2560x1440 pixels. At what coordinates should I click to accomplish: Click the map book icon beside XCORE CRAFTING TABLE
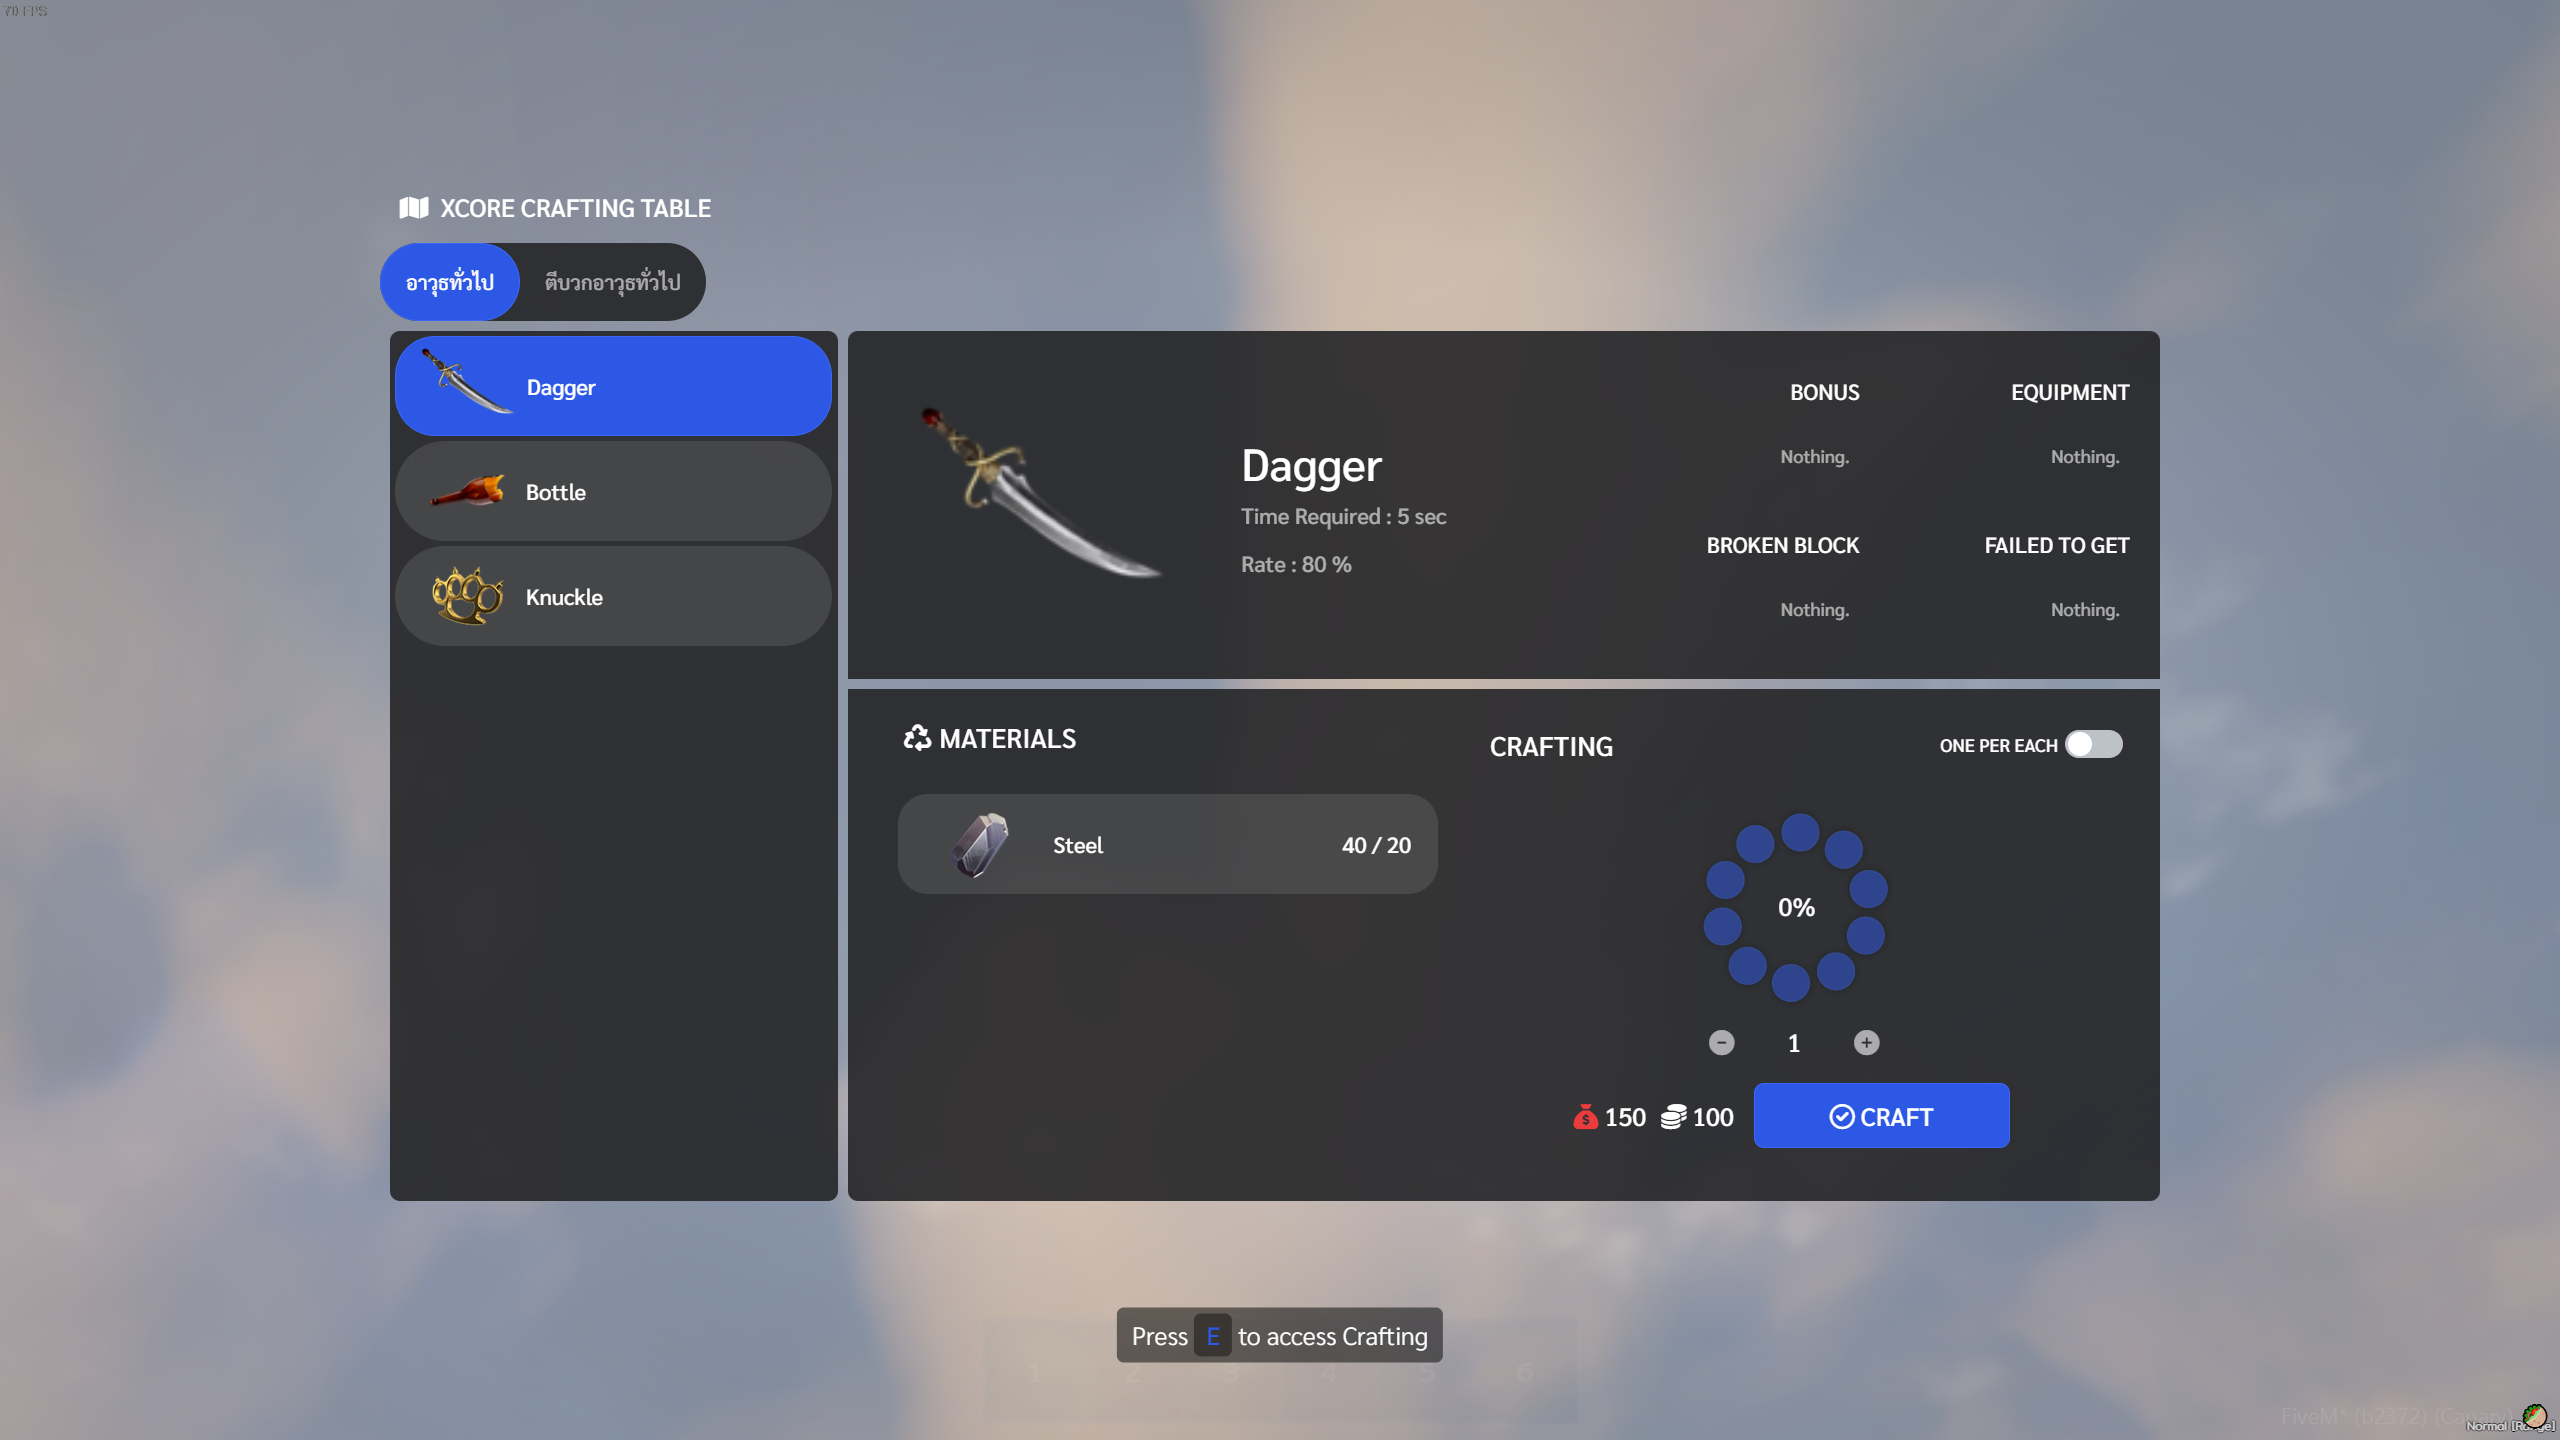tap(413, 208)
